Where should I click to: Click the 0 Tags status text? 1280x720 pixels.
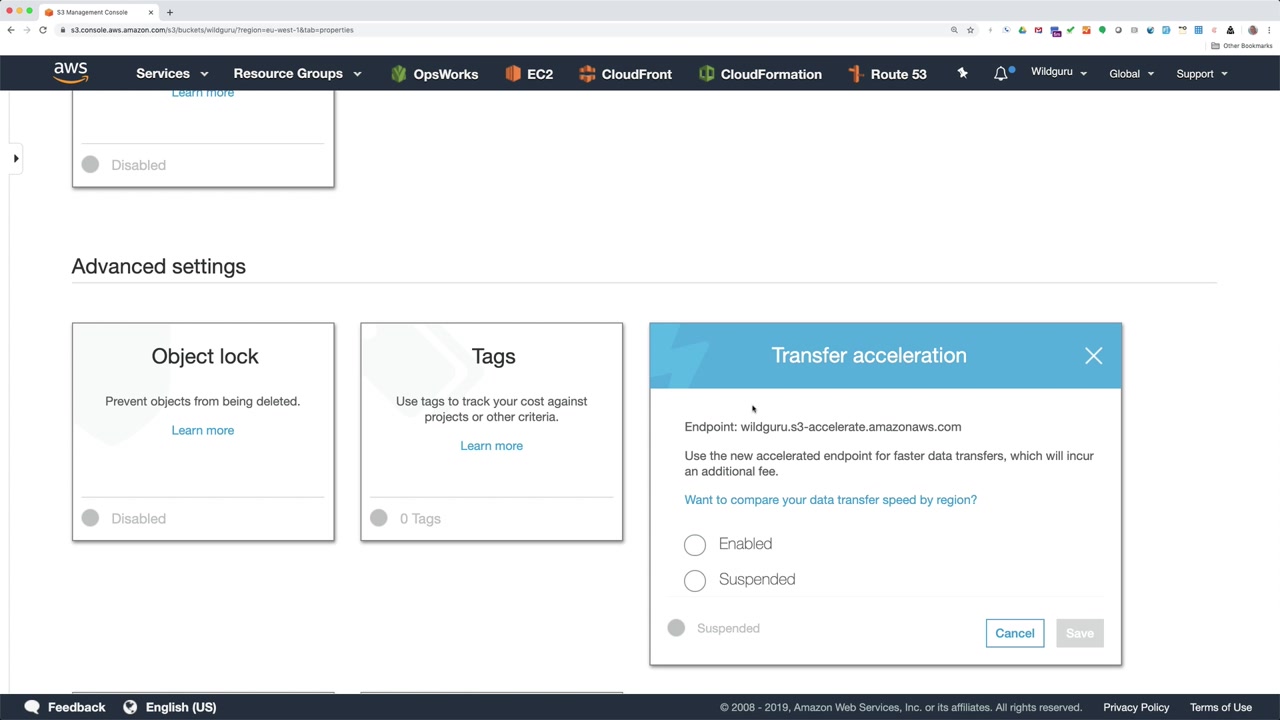[x=420, y=518]
